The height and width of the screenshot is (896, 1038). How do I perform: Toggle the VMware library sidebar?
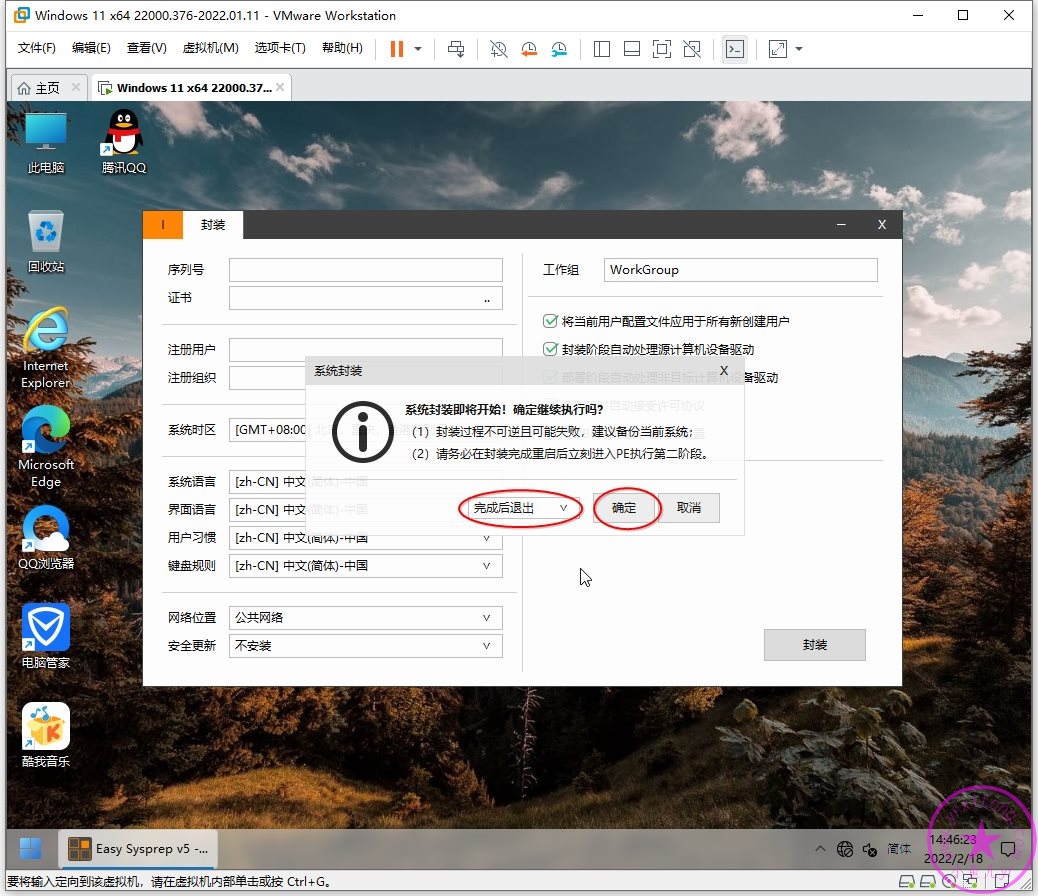602,49
